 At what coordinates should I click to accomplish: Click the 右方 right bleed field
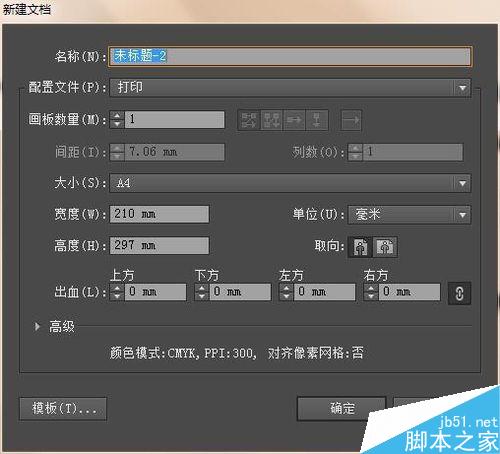coord(409,292)
